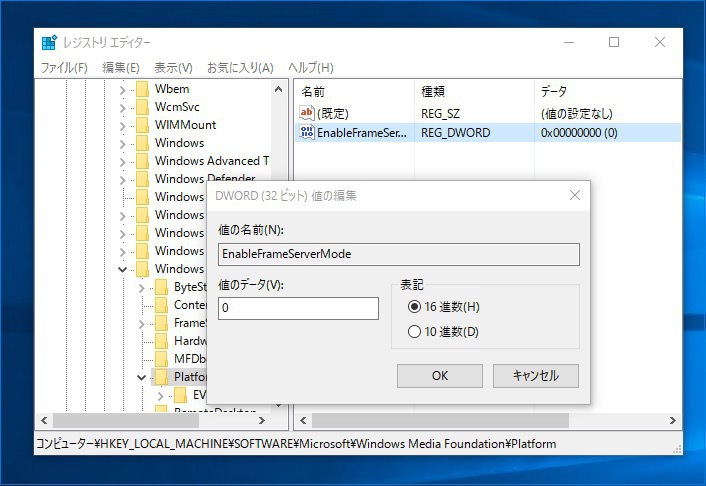
Task: Expand the EV subkey node
Action: (160, 396)
